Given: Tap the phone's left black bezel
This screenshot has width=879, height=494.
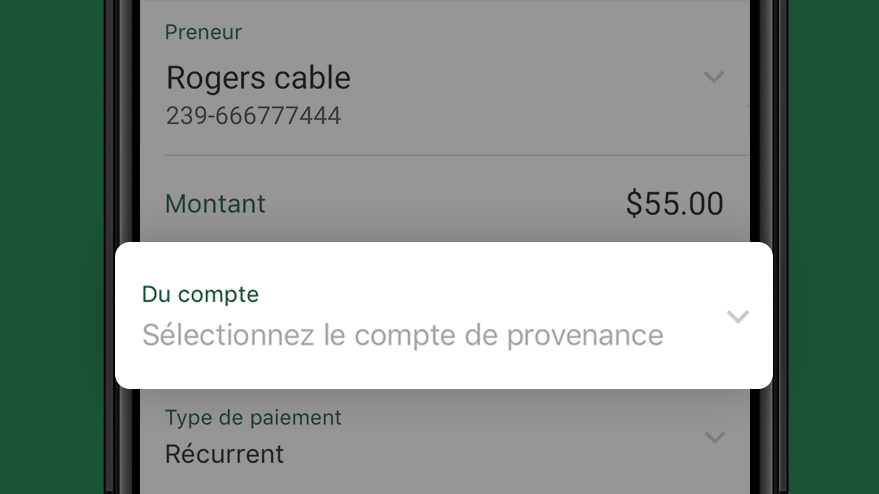Looking at the screenshot, I should click(x=122, y=140).
